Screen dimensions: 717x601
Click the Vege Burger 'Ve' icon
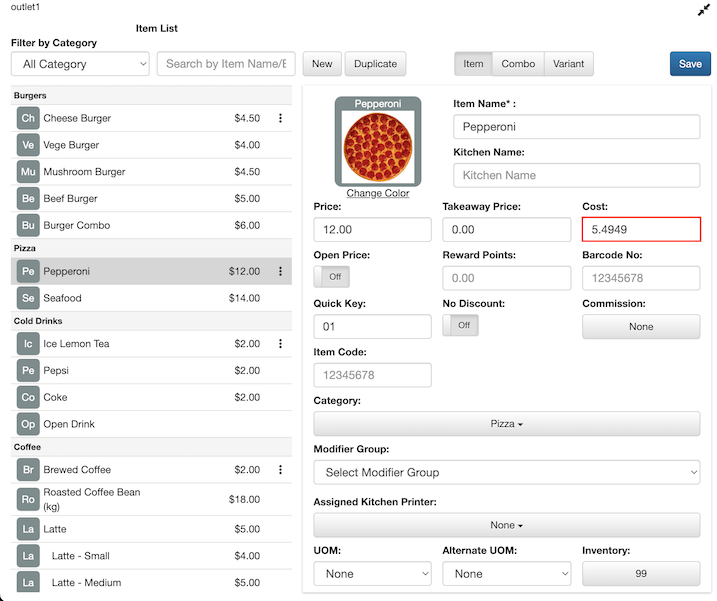point(28,145)
